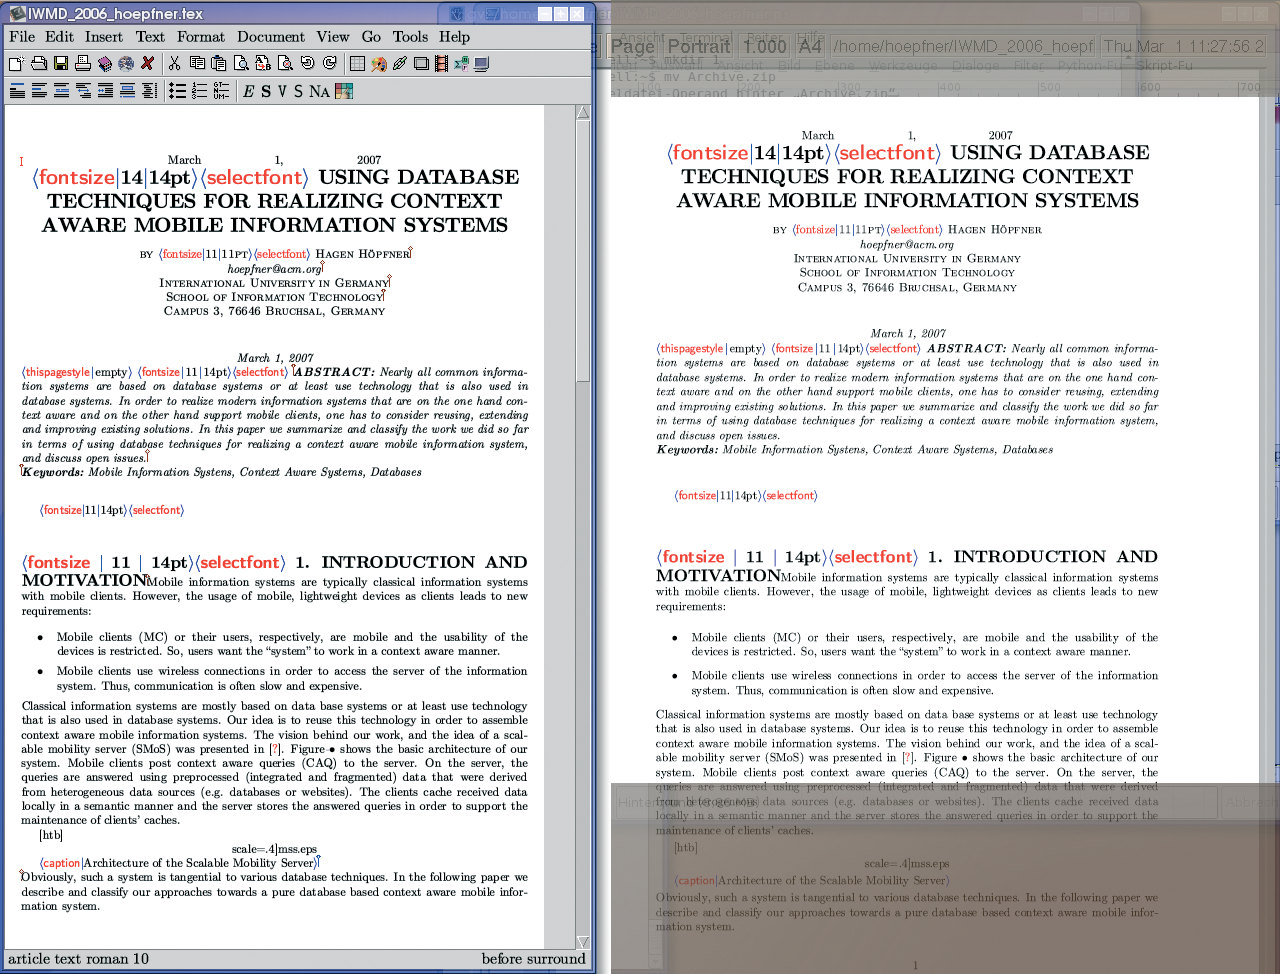
Task: Click the colored grid text color icon
Action: [x=344, y=91]
